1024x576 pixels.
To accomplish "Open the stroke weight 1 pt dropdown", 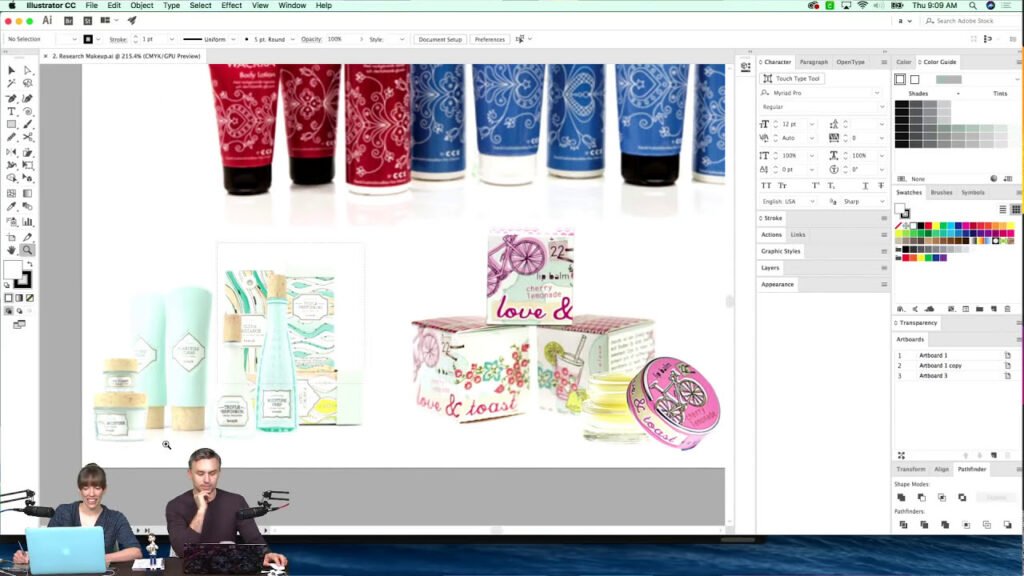I will [x=172, y=39].
